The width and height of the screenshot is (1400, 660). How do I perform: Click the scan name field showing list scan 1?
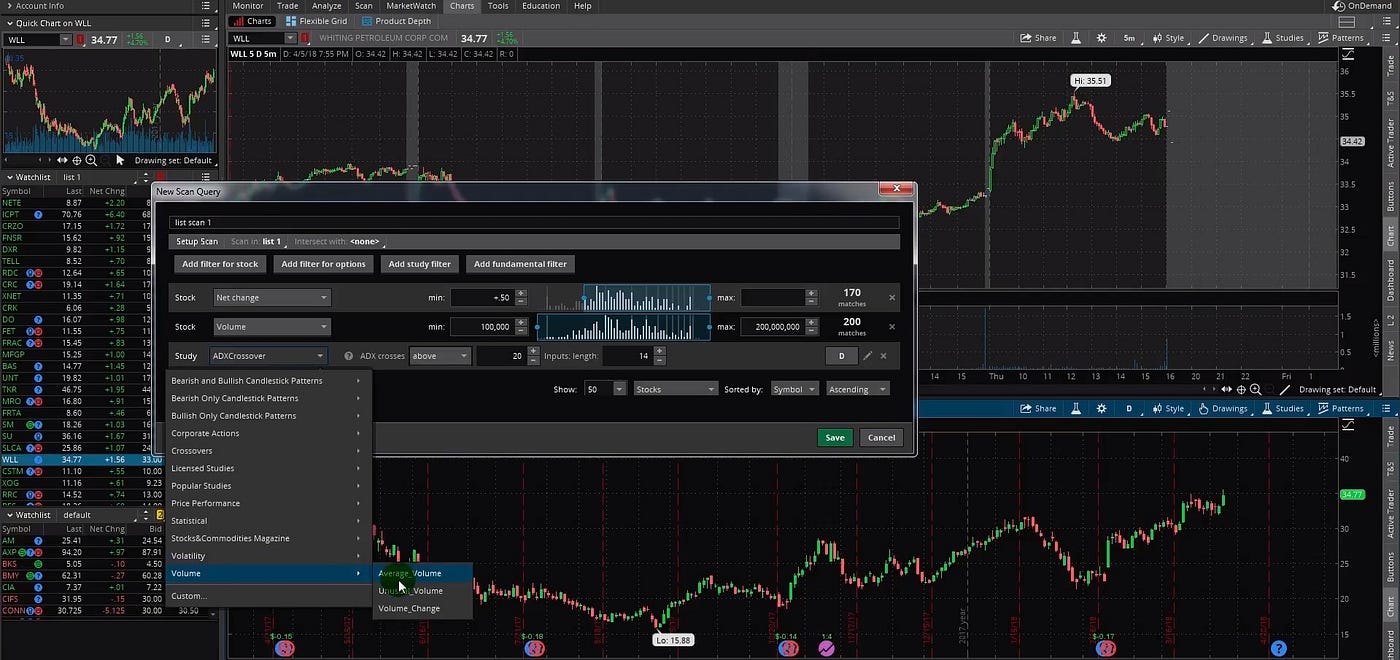pyautogui.click(x=530, y=222)
